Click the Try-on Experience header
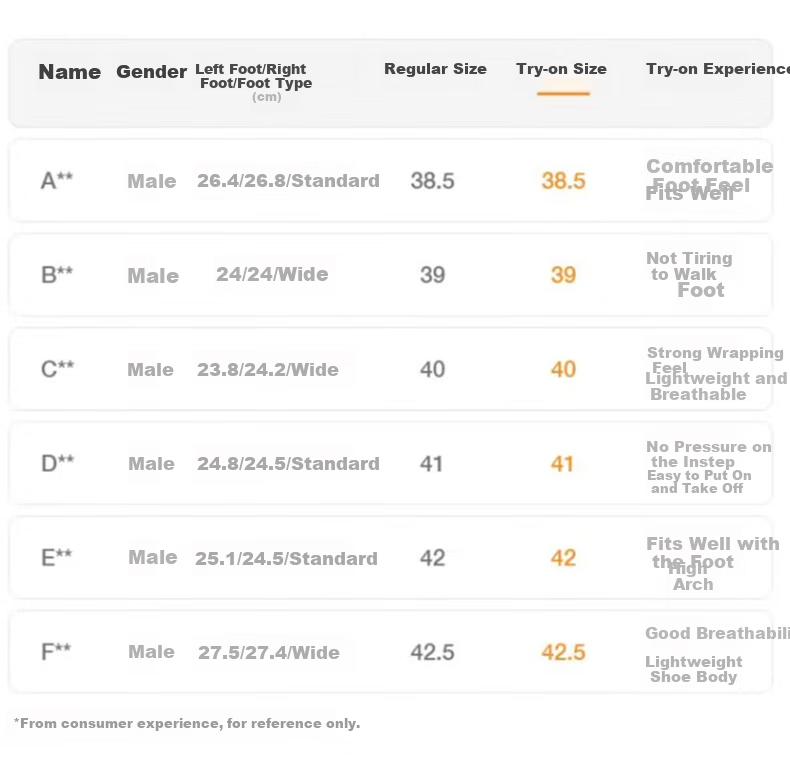Image resolution: width=790 pixels, height=763 pixels. tap(717, 69)
